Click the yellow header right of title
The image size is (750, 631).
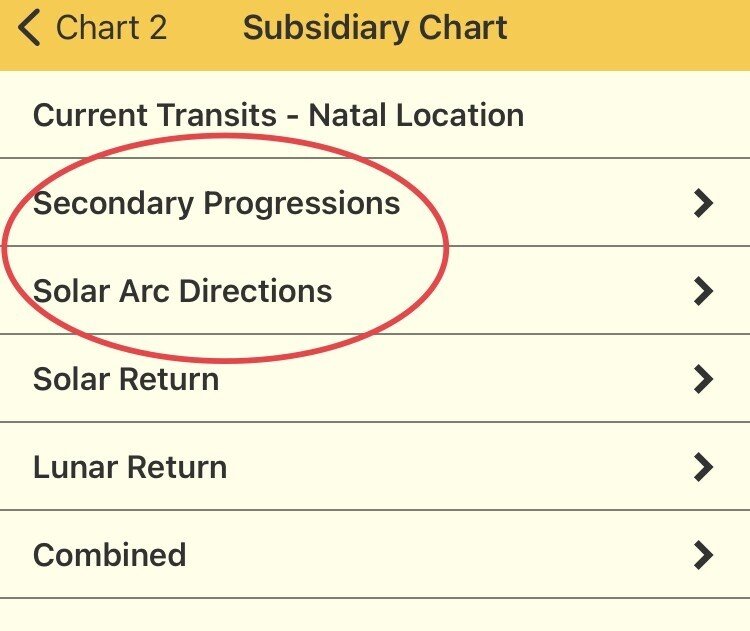[x=630, y=30]
